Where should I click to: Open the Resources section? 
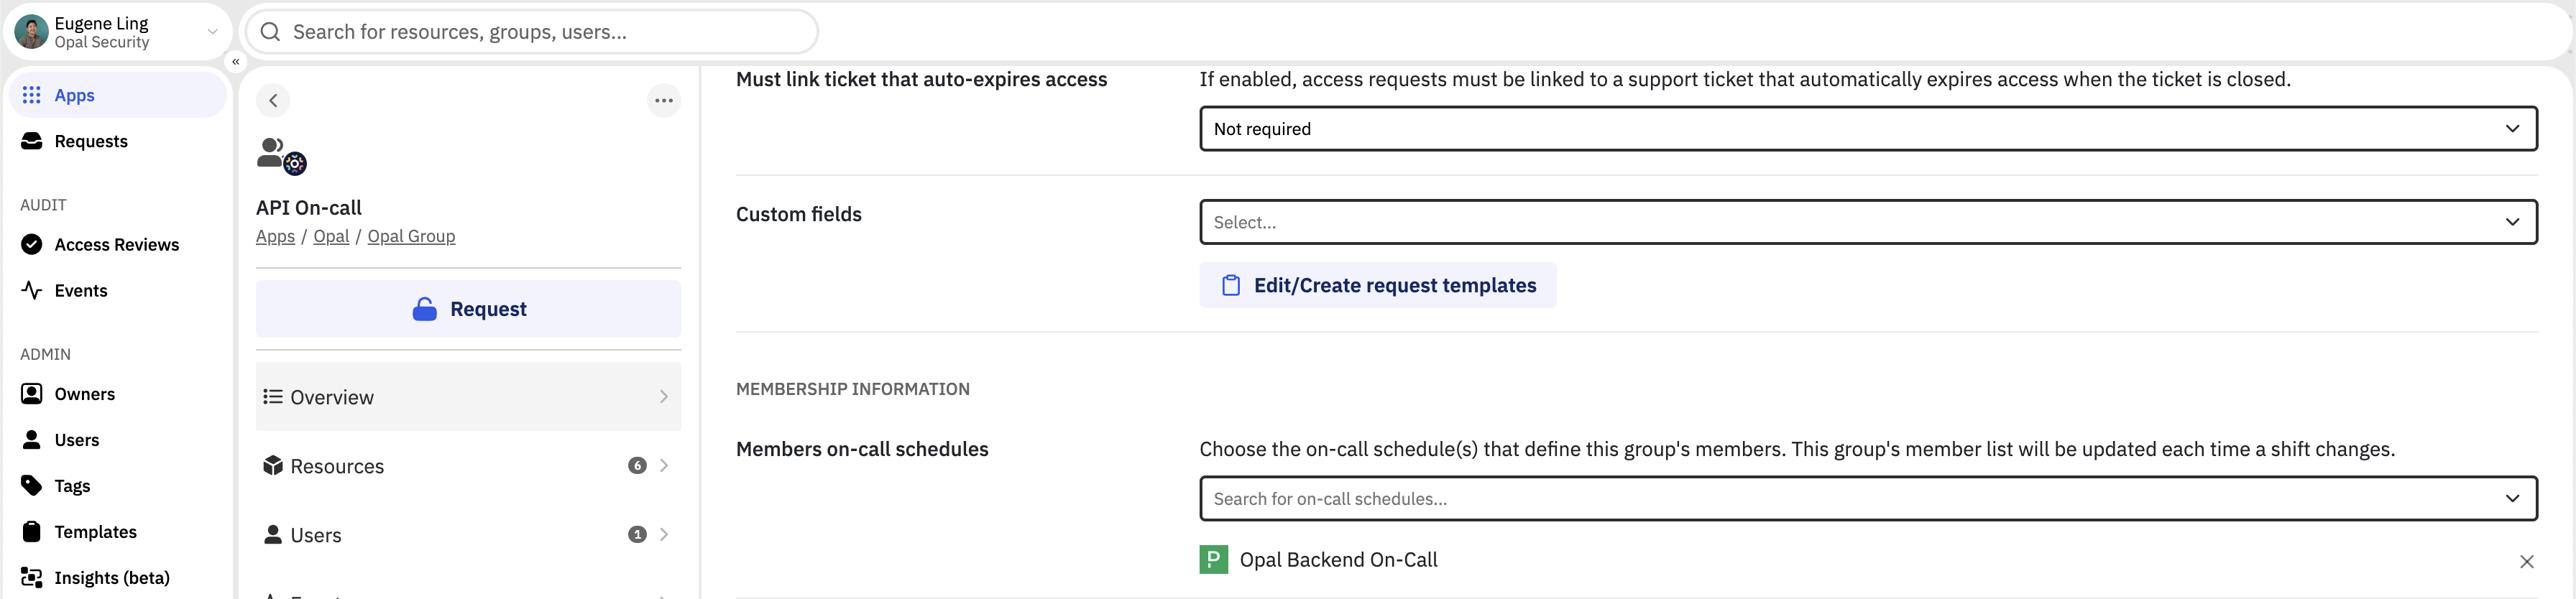coord(468,466)
